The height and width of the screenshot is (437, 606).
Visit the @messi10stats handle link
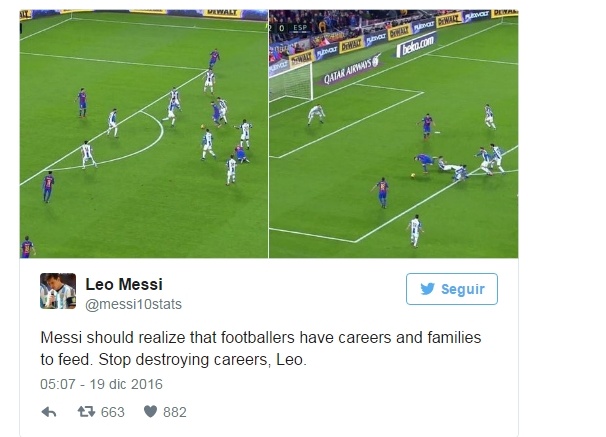point(135,303)
